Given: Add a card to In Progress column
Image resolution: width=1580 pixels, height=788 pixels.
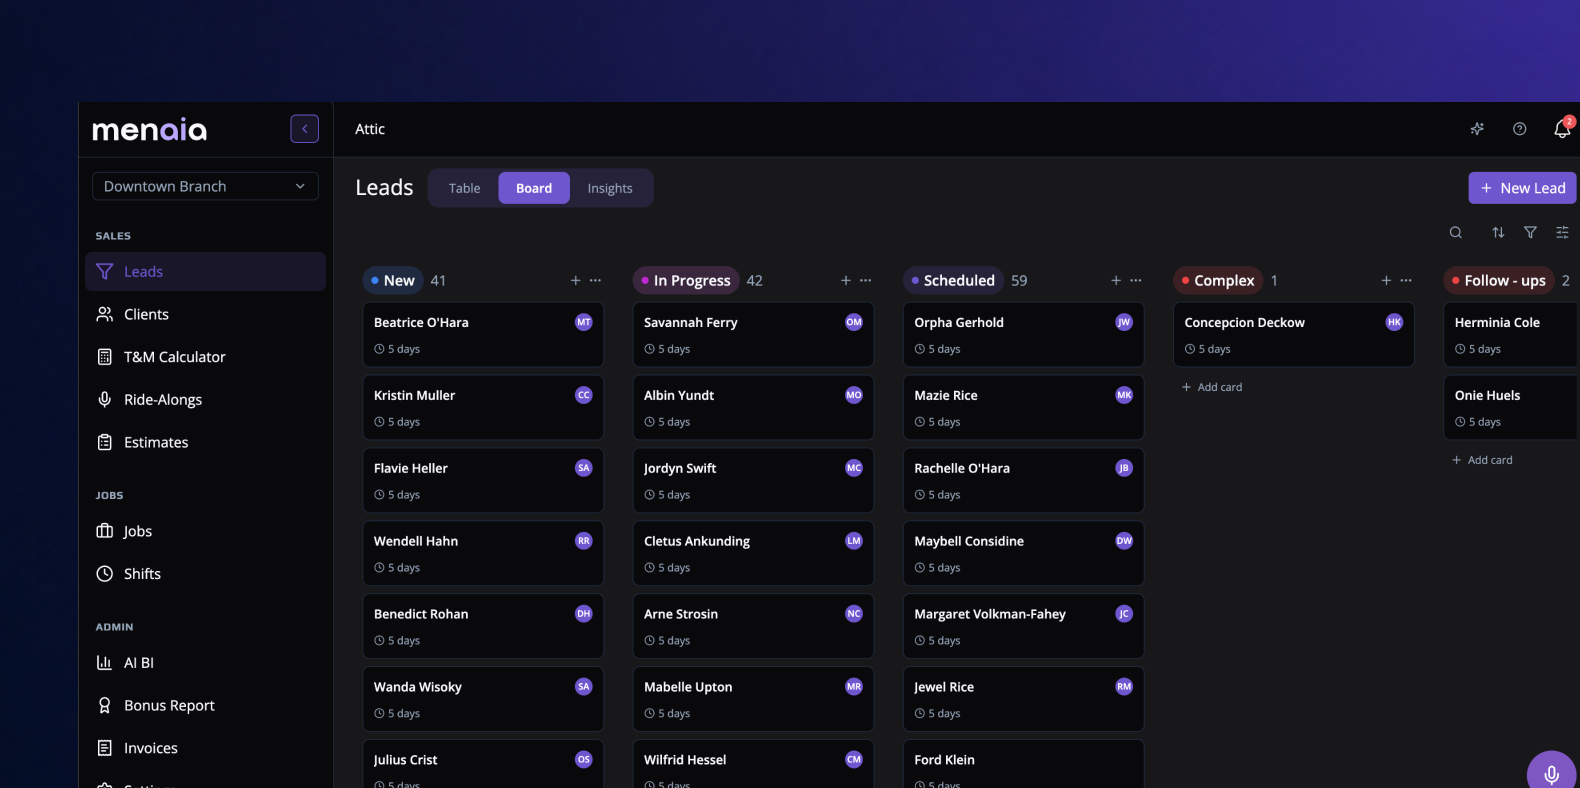Looking at the screenshot, I should click(846, 281).
